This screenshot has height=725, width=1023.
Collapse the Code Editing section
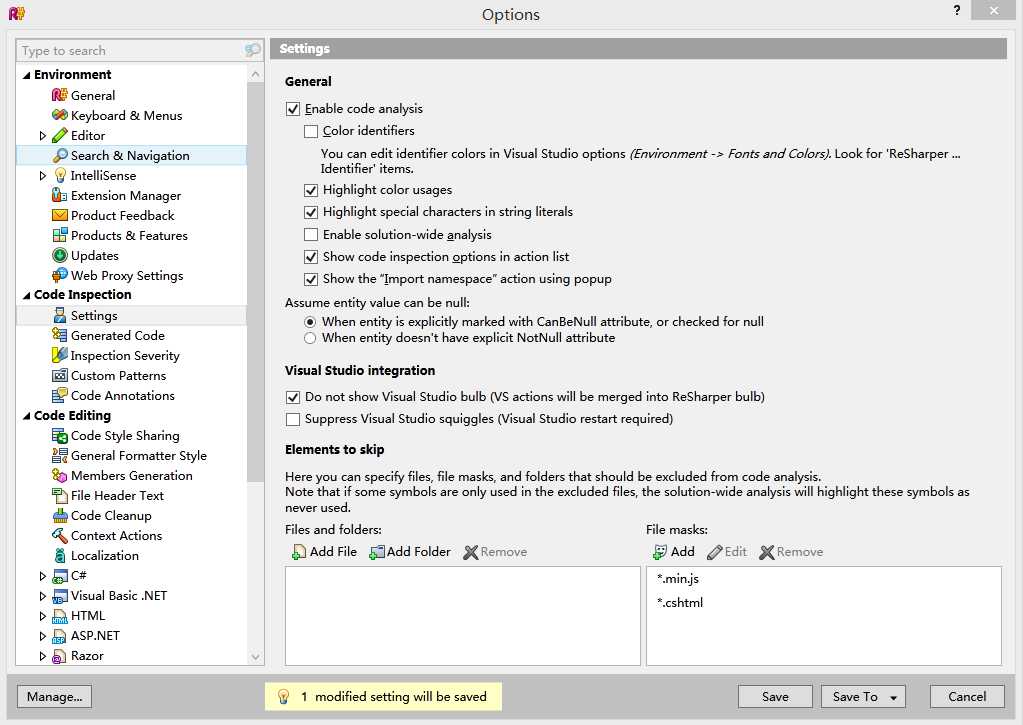26,416
